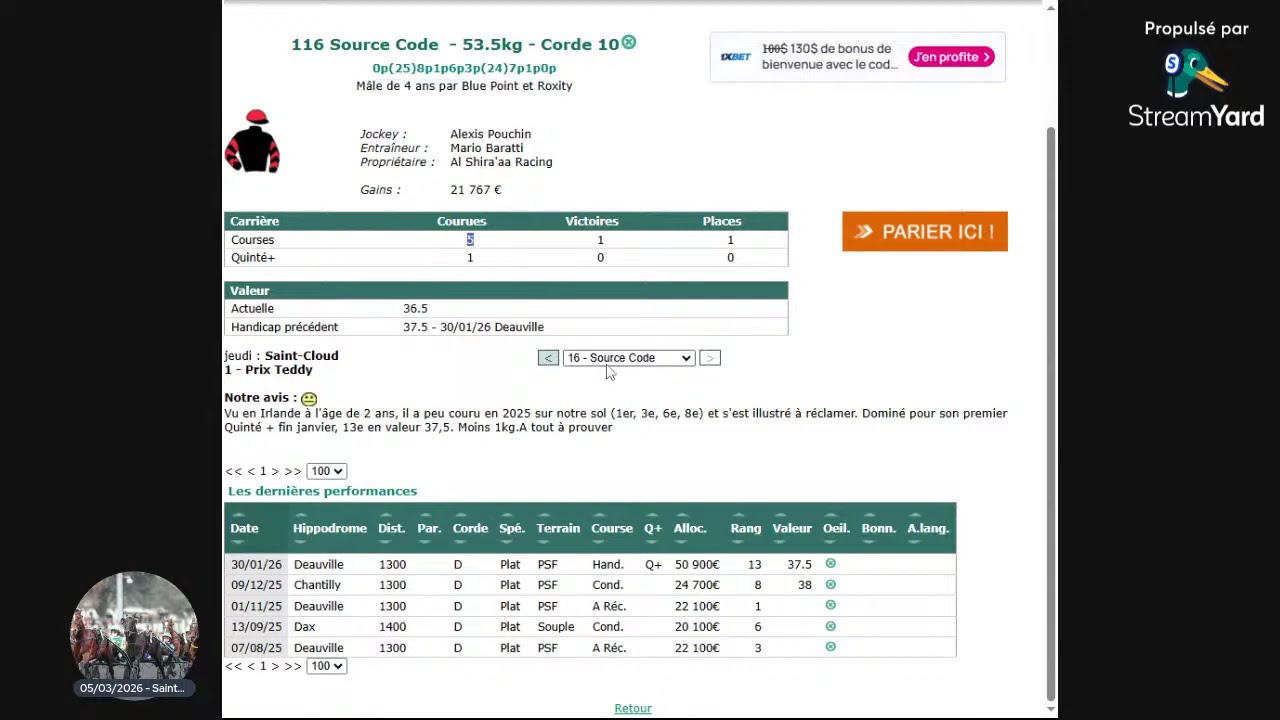Click the oeillères icon in the 30/01/26 row
Screen dimensions: 1280x720
(830, 564)
